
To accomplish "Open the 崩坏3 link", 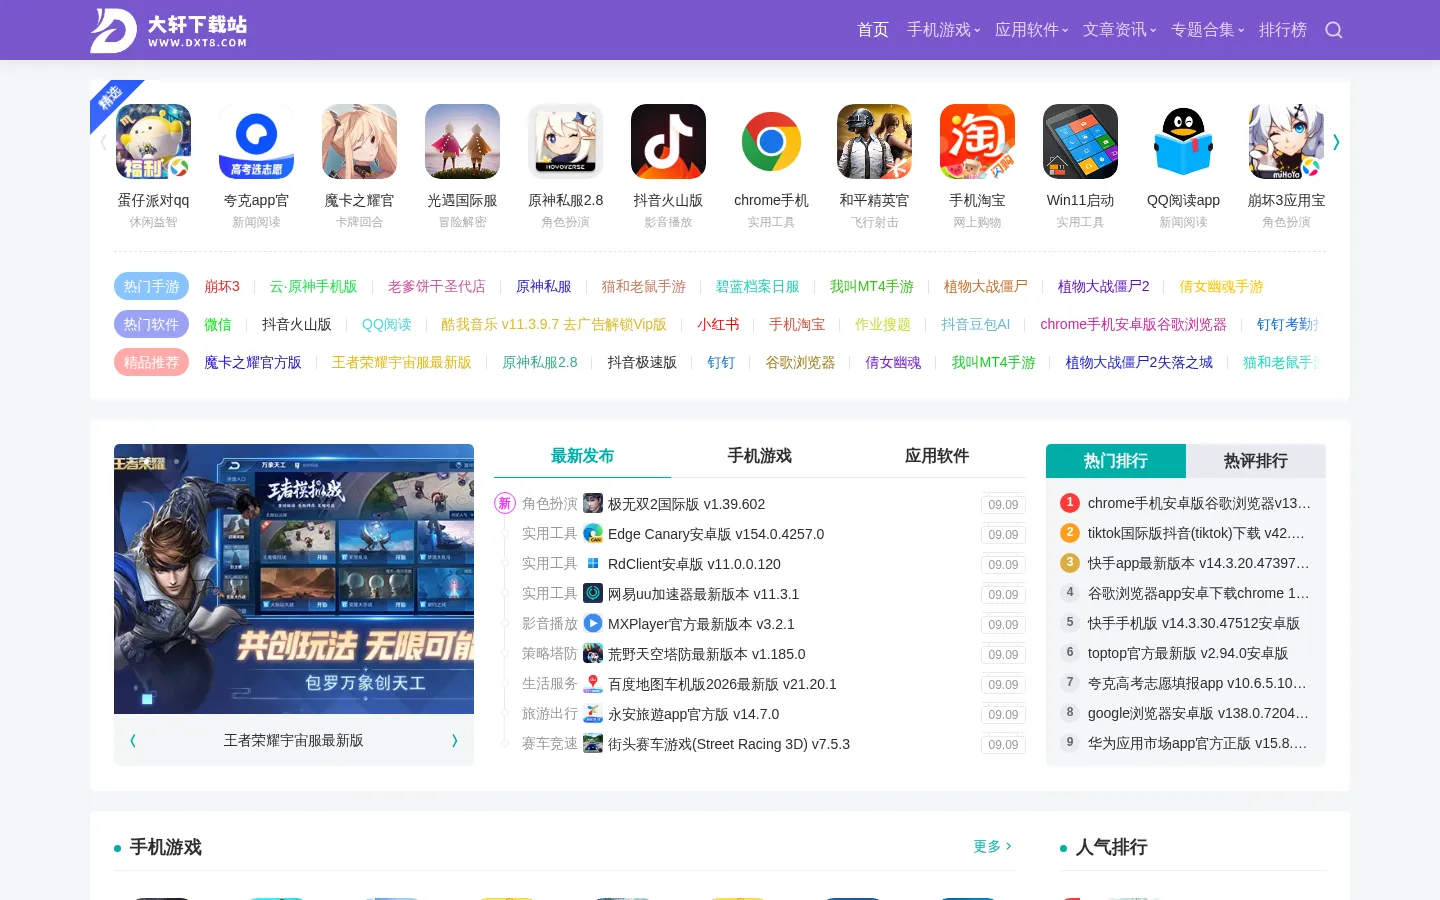I will click(222, 286).
